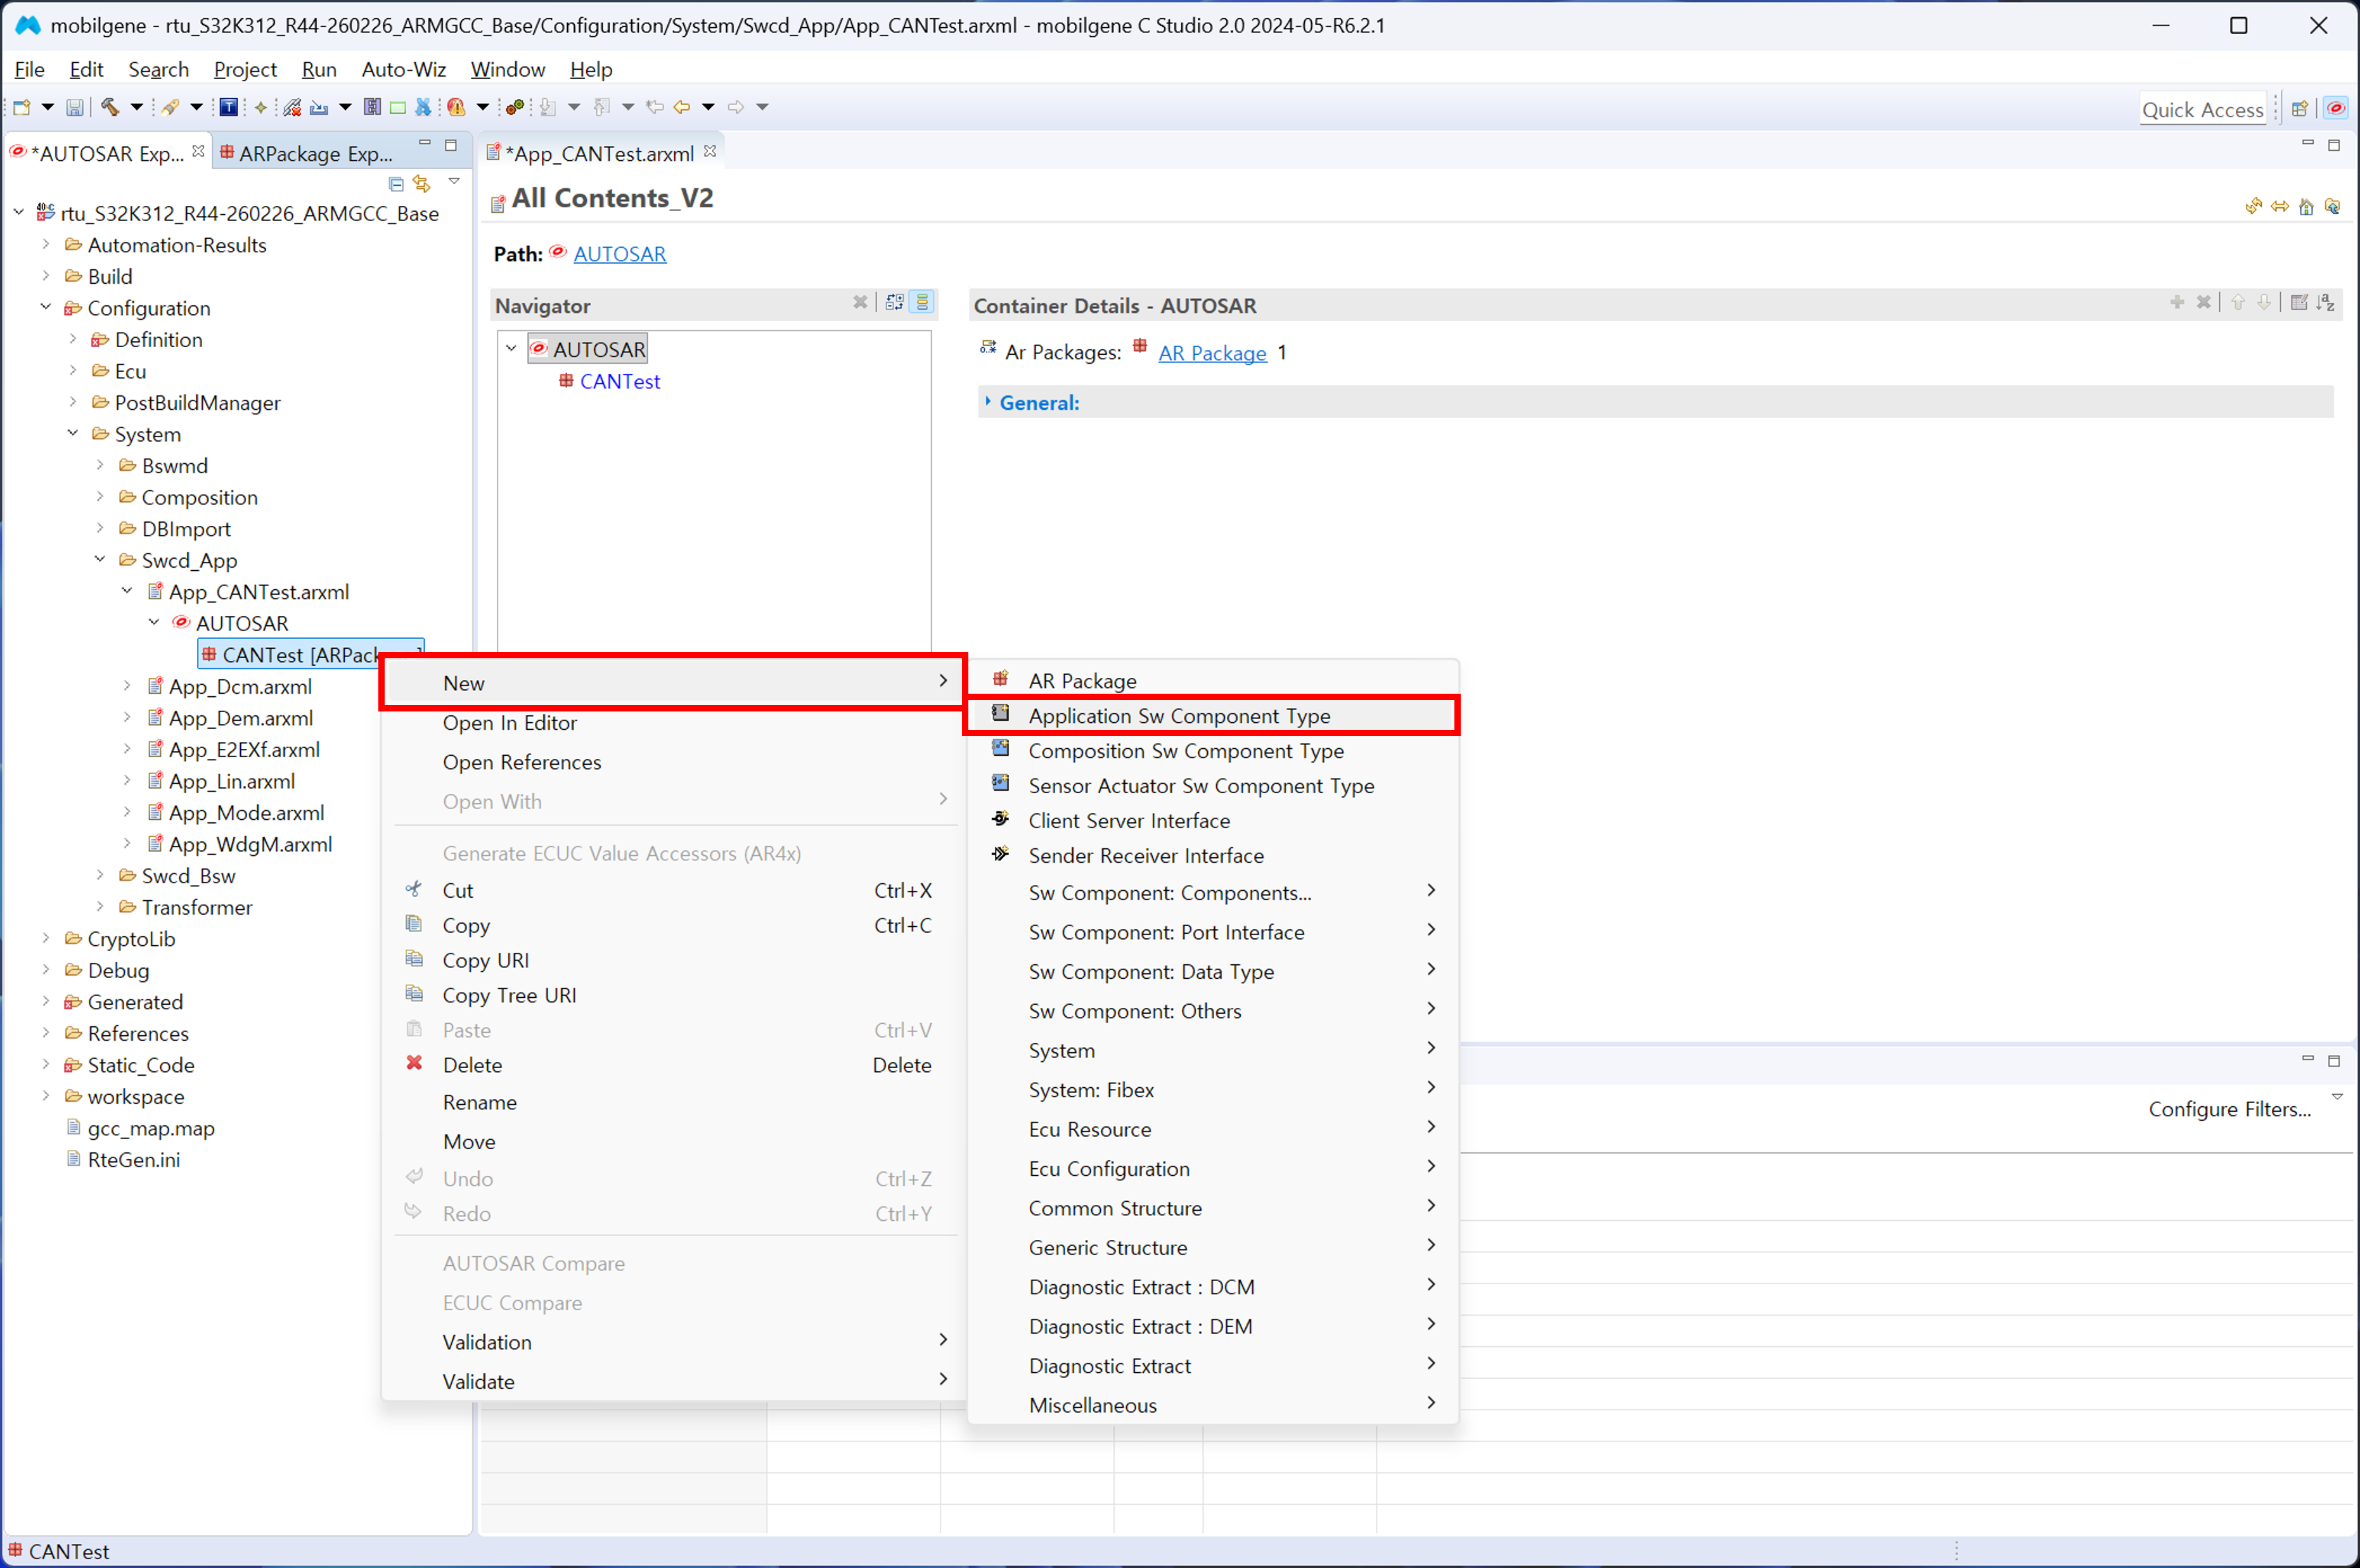Switch to the AUTOSAR perspective icon at top right
Image resolution: width=2360 pixels, height=1568 pixels.
tap(2336, 108)
